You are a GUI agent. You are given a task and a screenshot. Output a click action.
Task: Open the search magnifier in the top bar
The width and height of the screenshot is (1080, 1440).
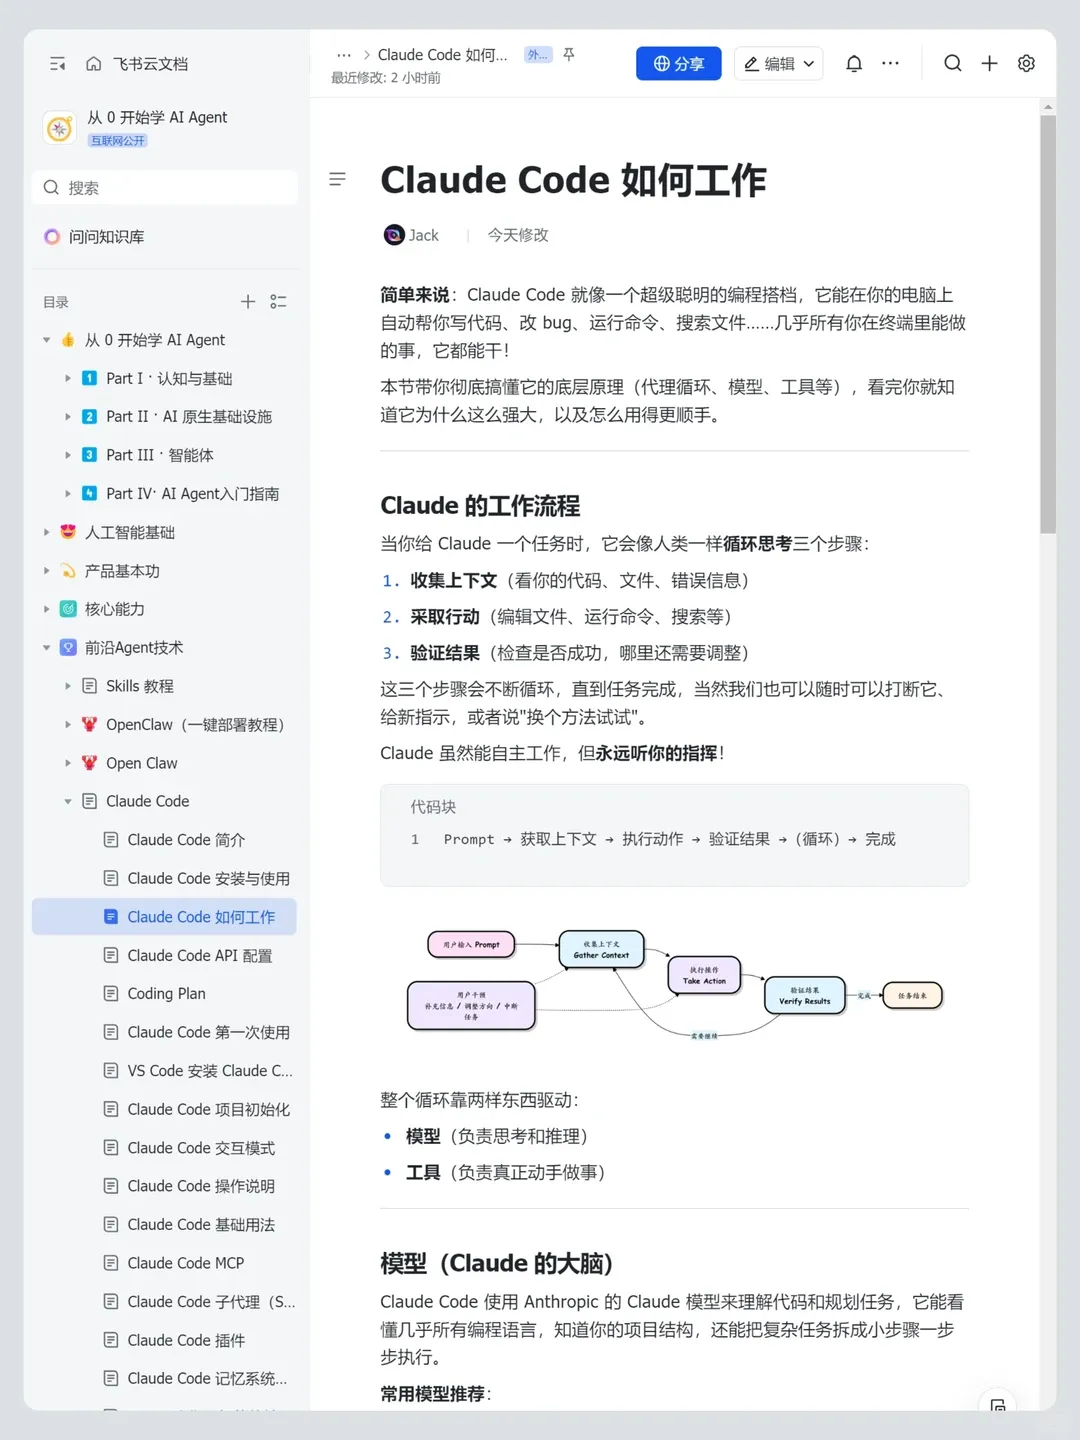tap(953, 64)
